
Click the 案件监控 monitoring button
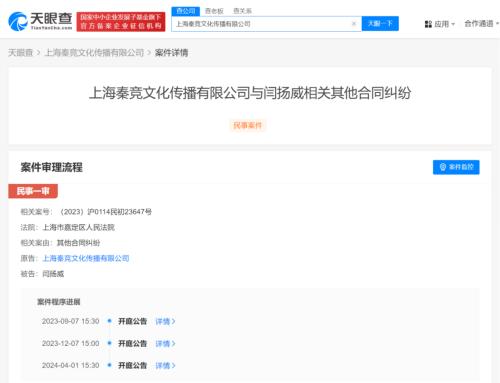point(456,167)
